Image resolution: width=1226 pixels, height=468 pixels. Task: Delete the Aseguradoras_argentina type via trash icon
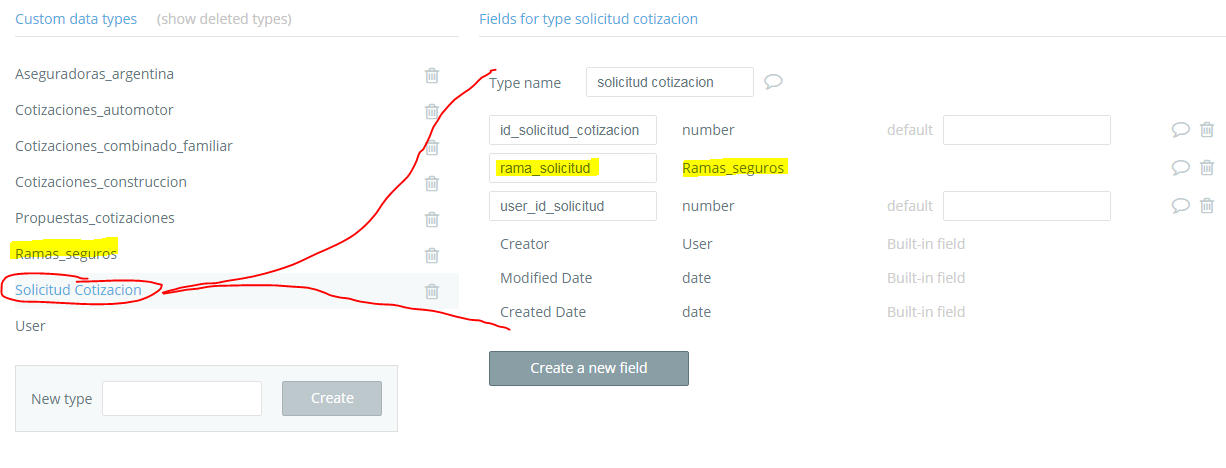tap(432, 75)
